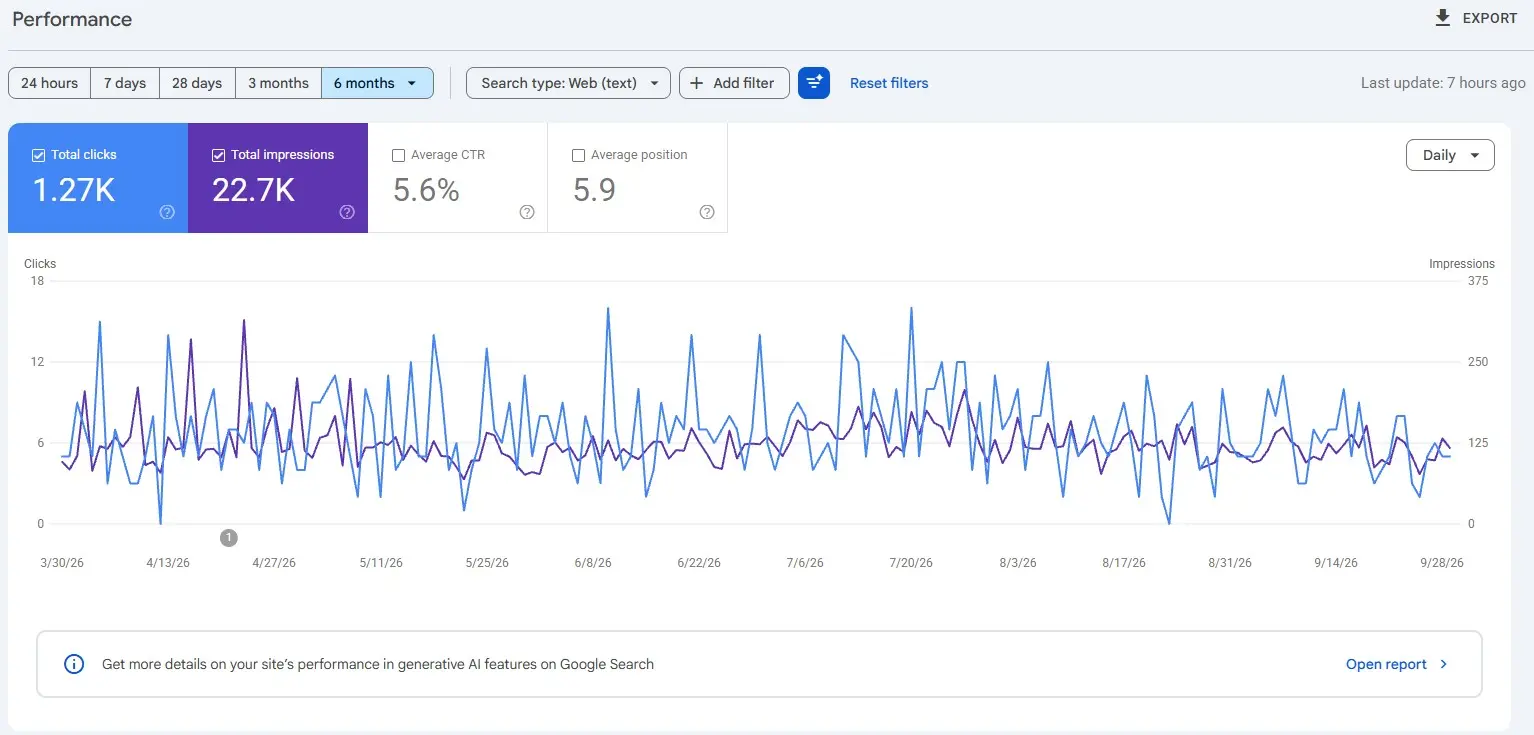
Task: Open the blue filter options icon button
Action: pyautogui.click(x=814, y=83)
